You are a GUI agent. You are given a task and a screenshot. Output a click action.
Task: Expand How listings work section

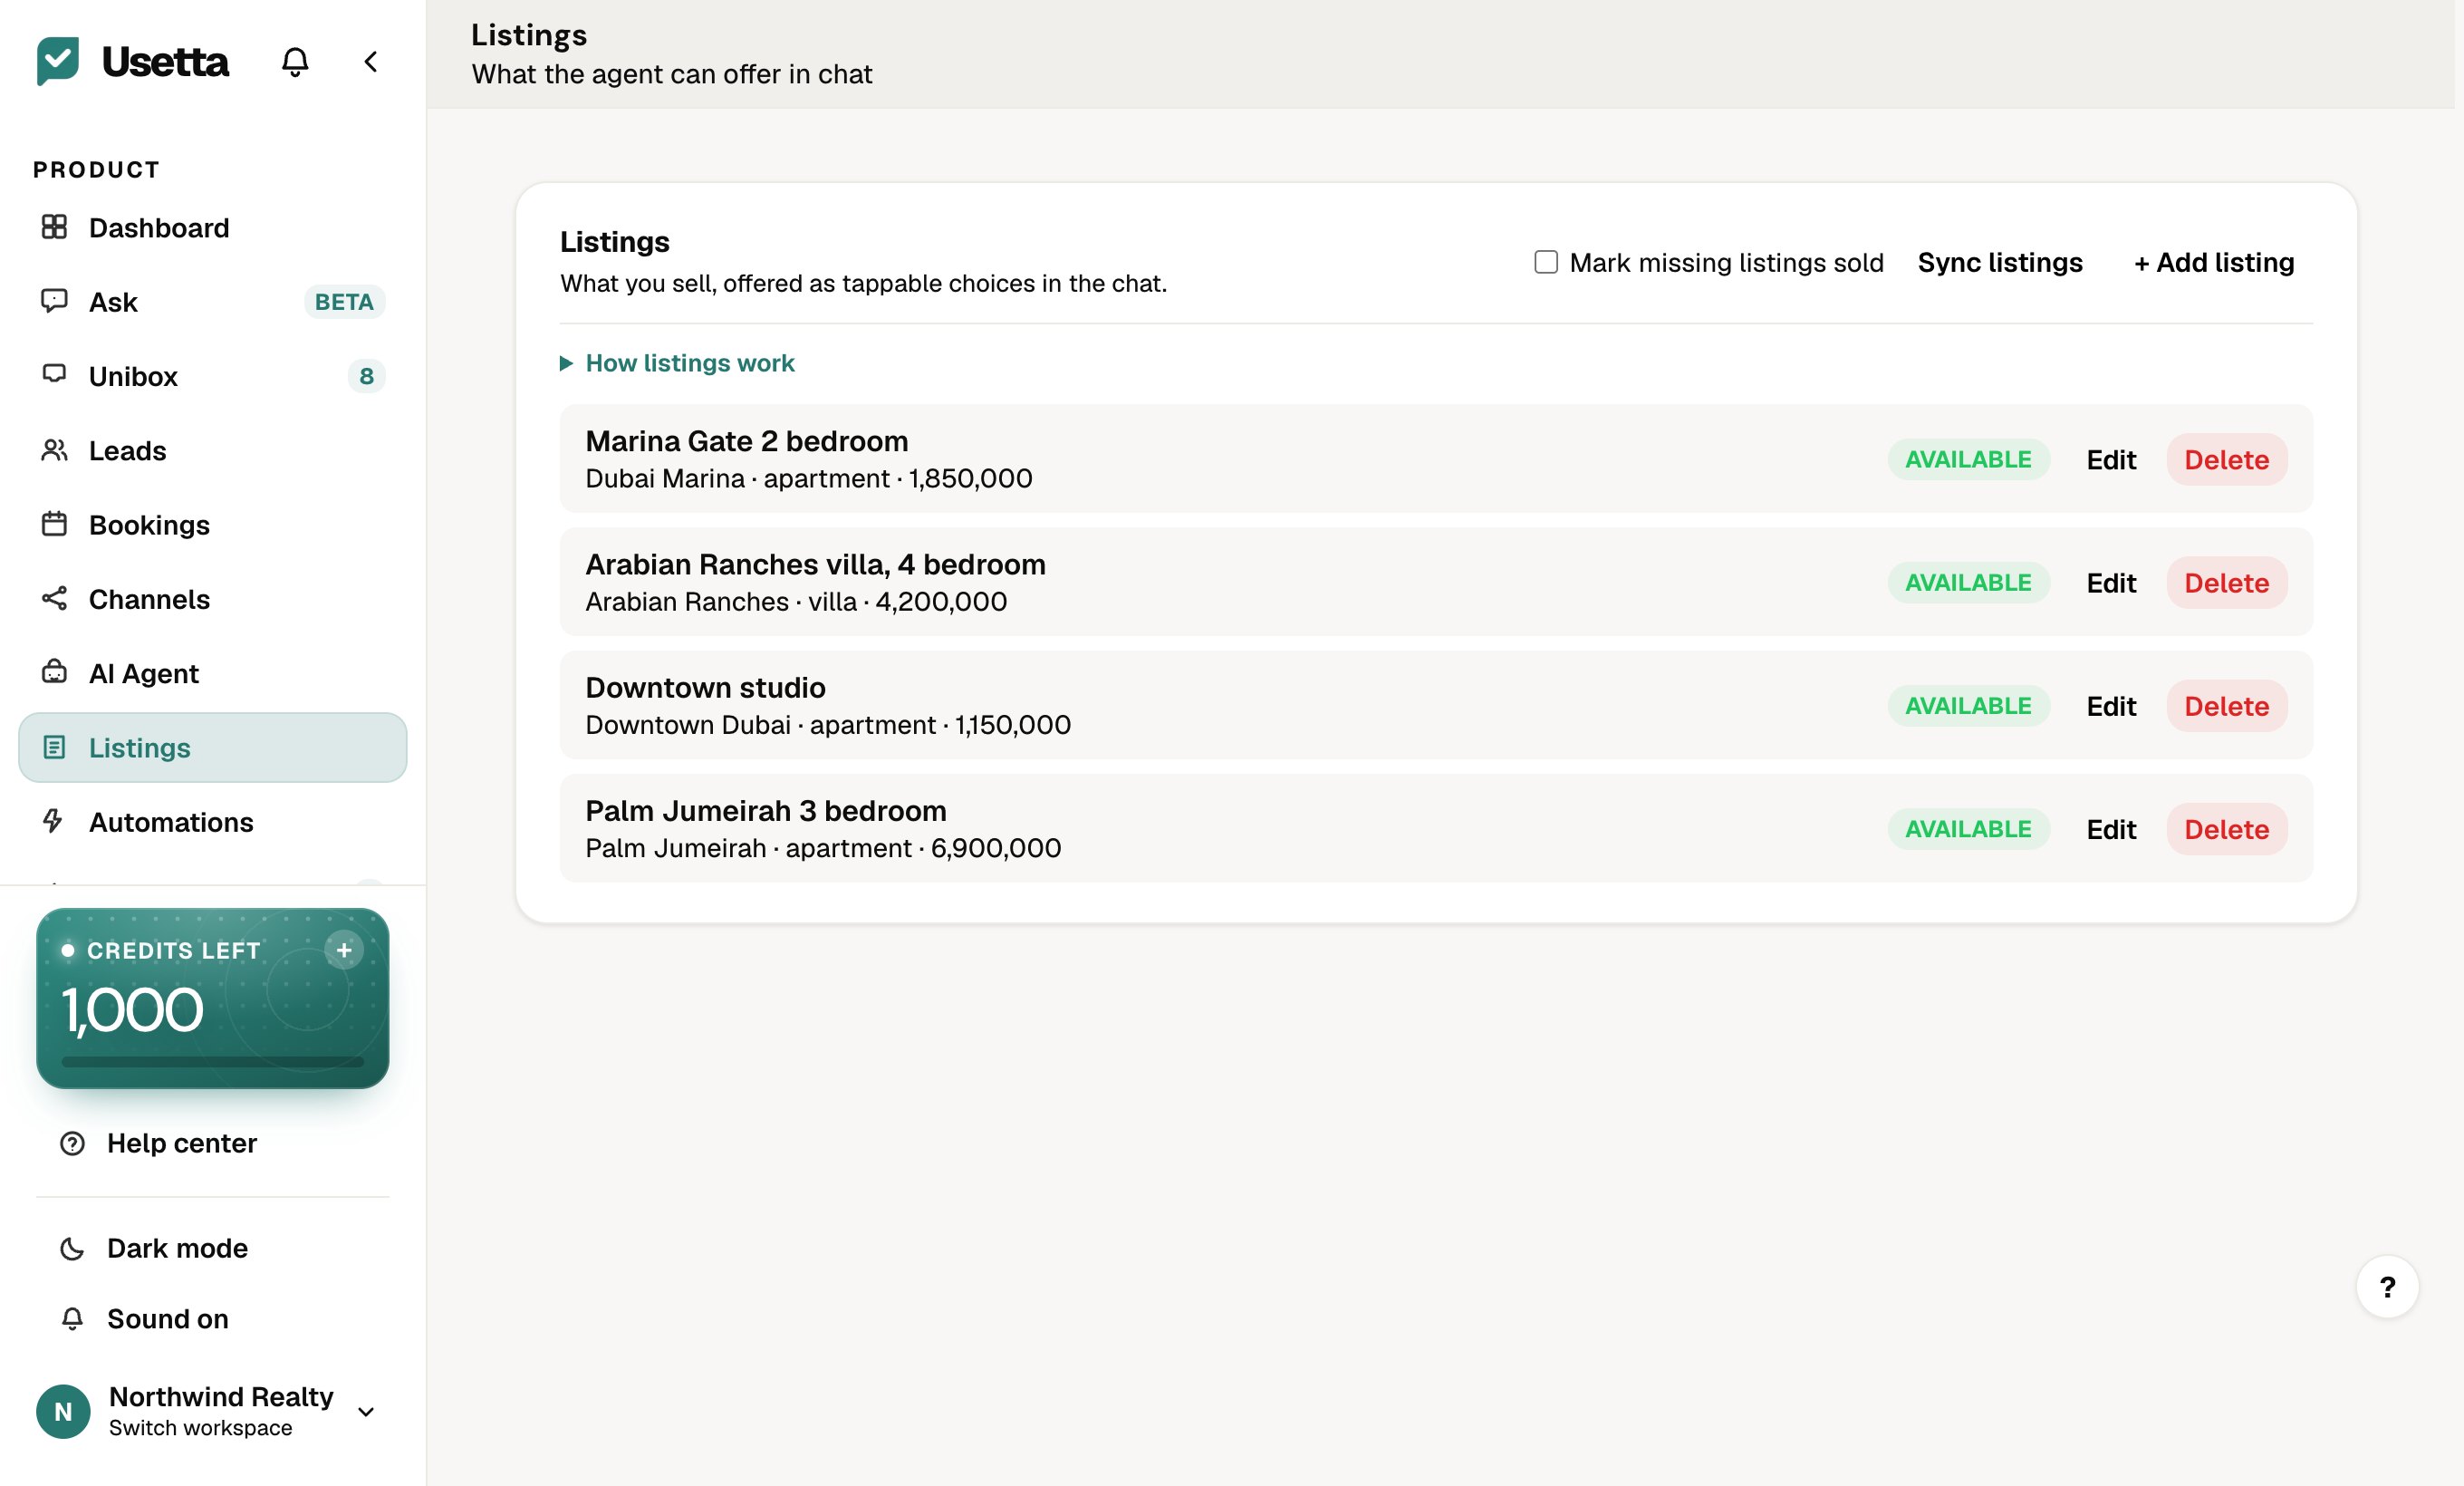click(x=677, y=363)
